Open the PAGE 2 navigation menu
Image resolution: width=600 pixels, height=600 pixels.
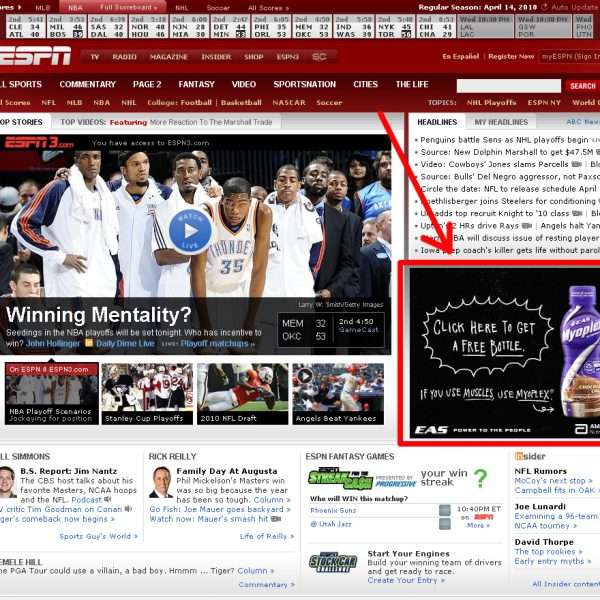coord(147,85)
